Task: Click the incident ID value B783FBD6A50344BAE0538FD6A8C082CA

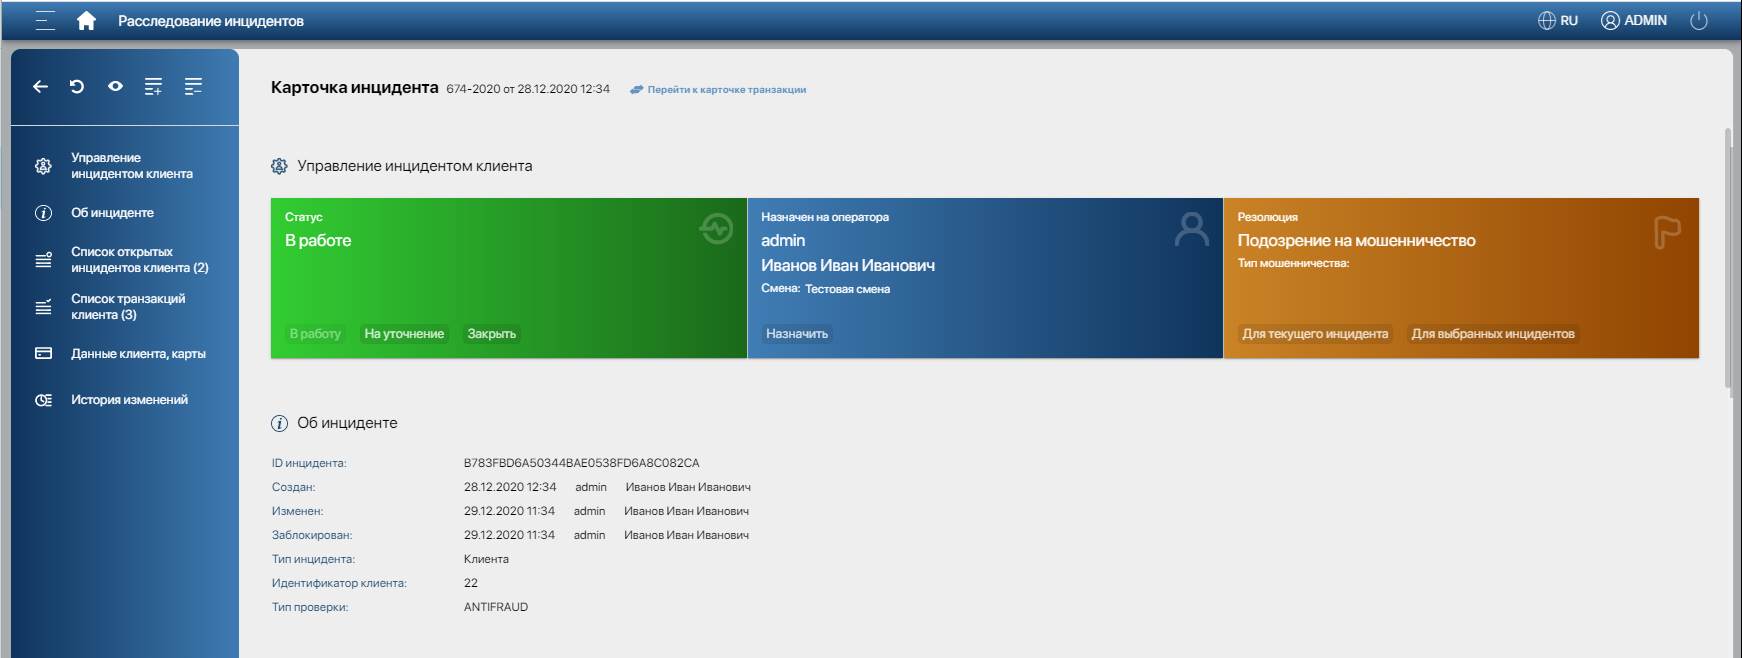Action: click(x=581, y=463)
